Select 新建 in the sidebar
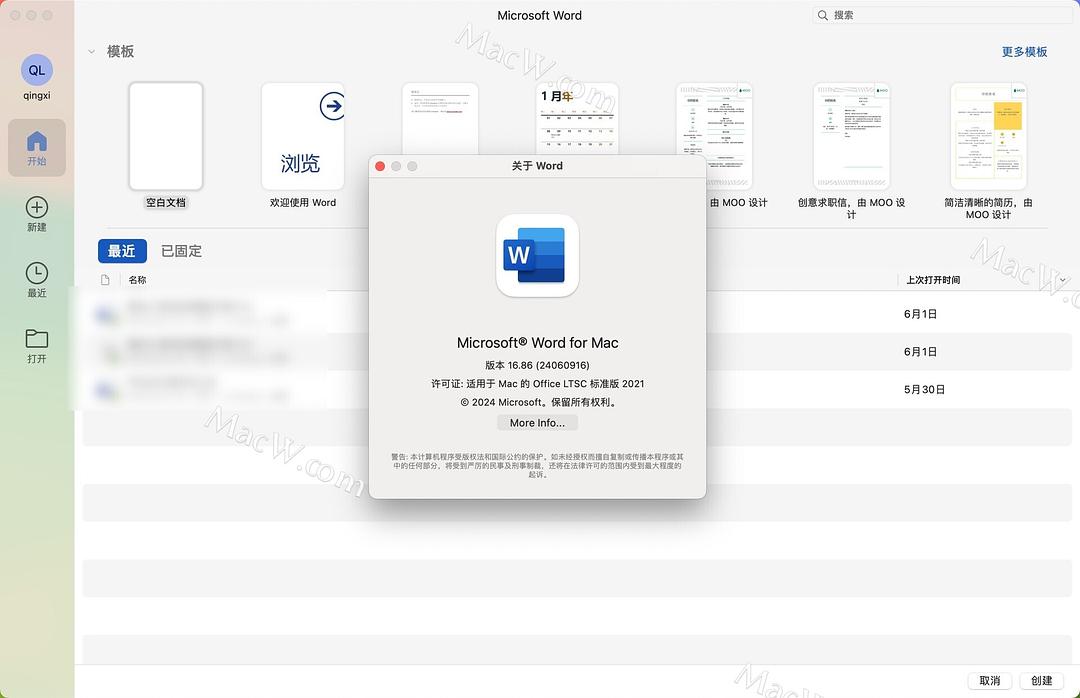 click(37, 214)
